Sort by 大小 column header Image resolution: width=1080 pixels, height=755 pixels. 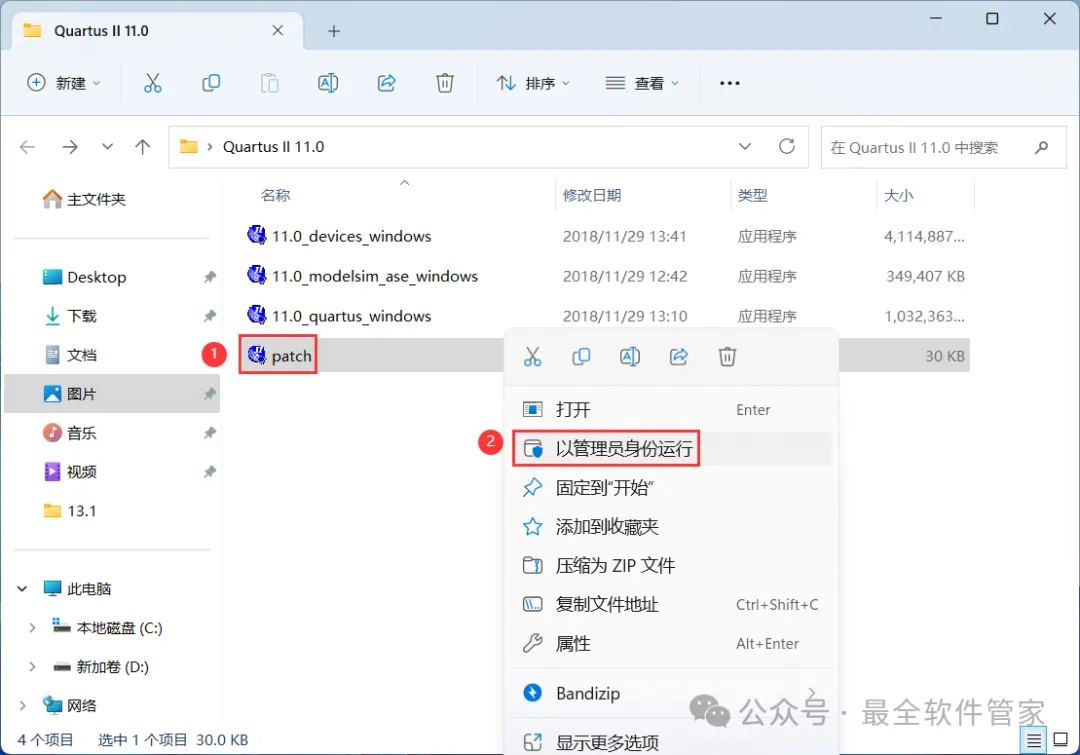pyautogui.click(x=898, y=196)
